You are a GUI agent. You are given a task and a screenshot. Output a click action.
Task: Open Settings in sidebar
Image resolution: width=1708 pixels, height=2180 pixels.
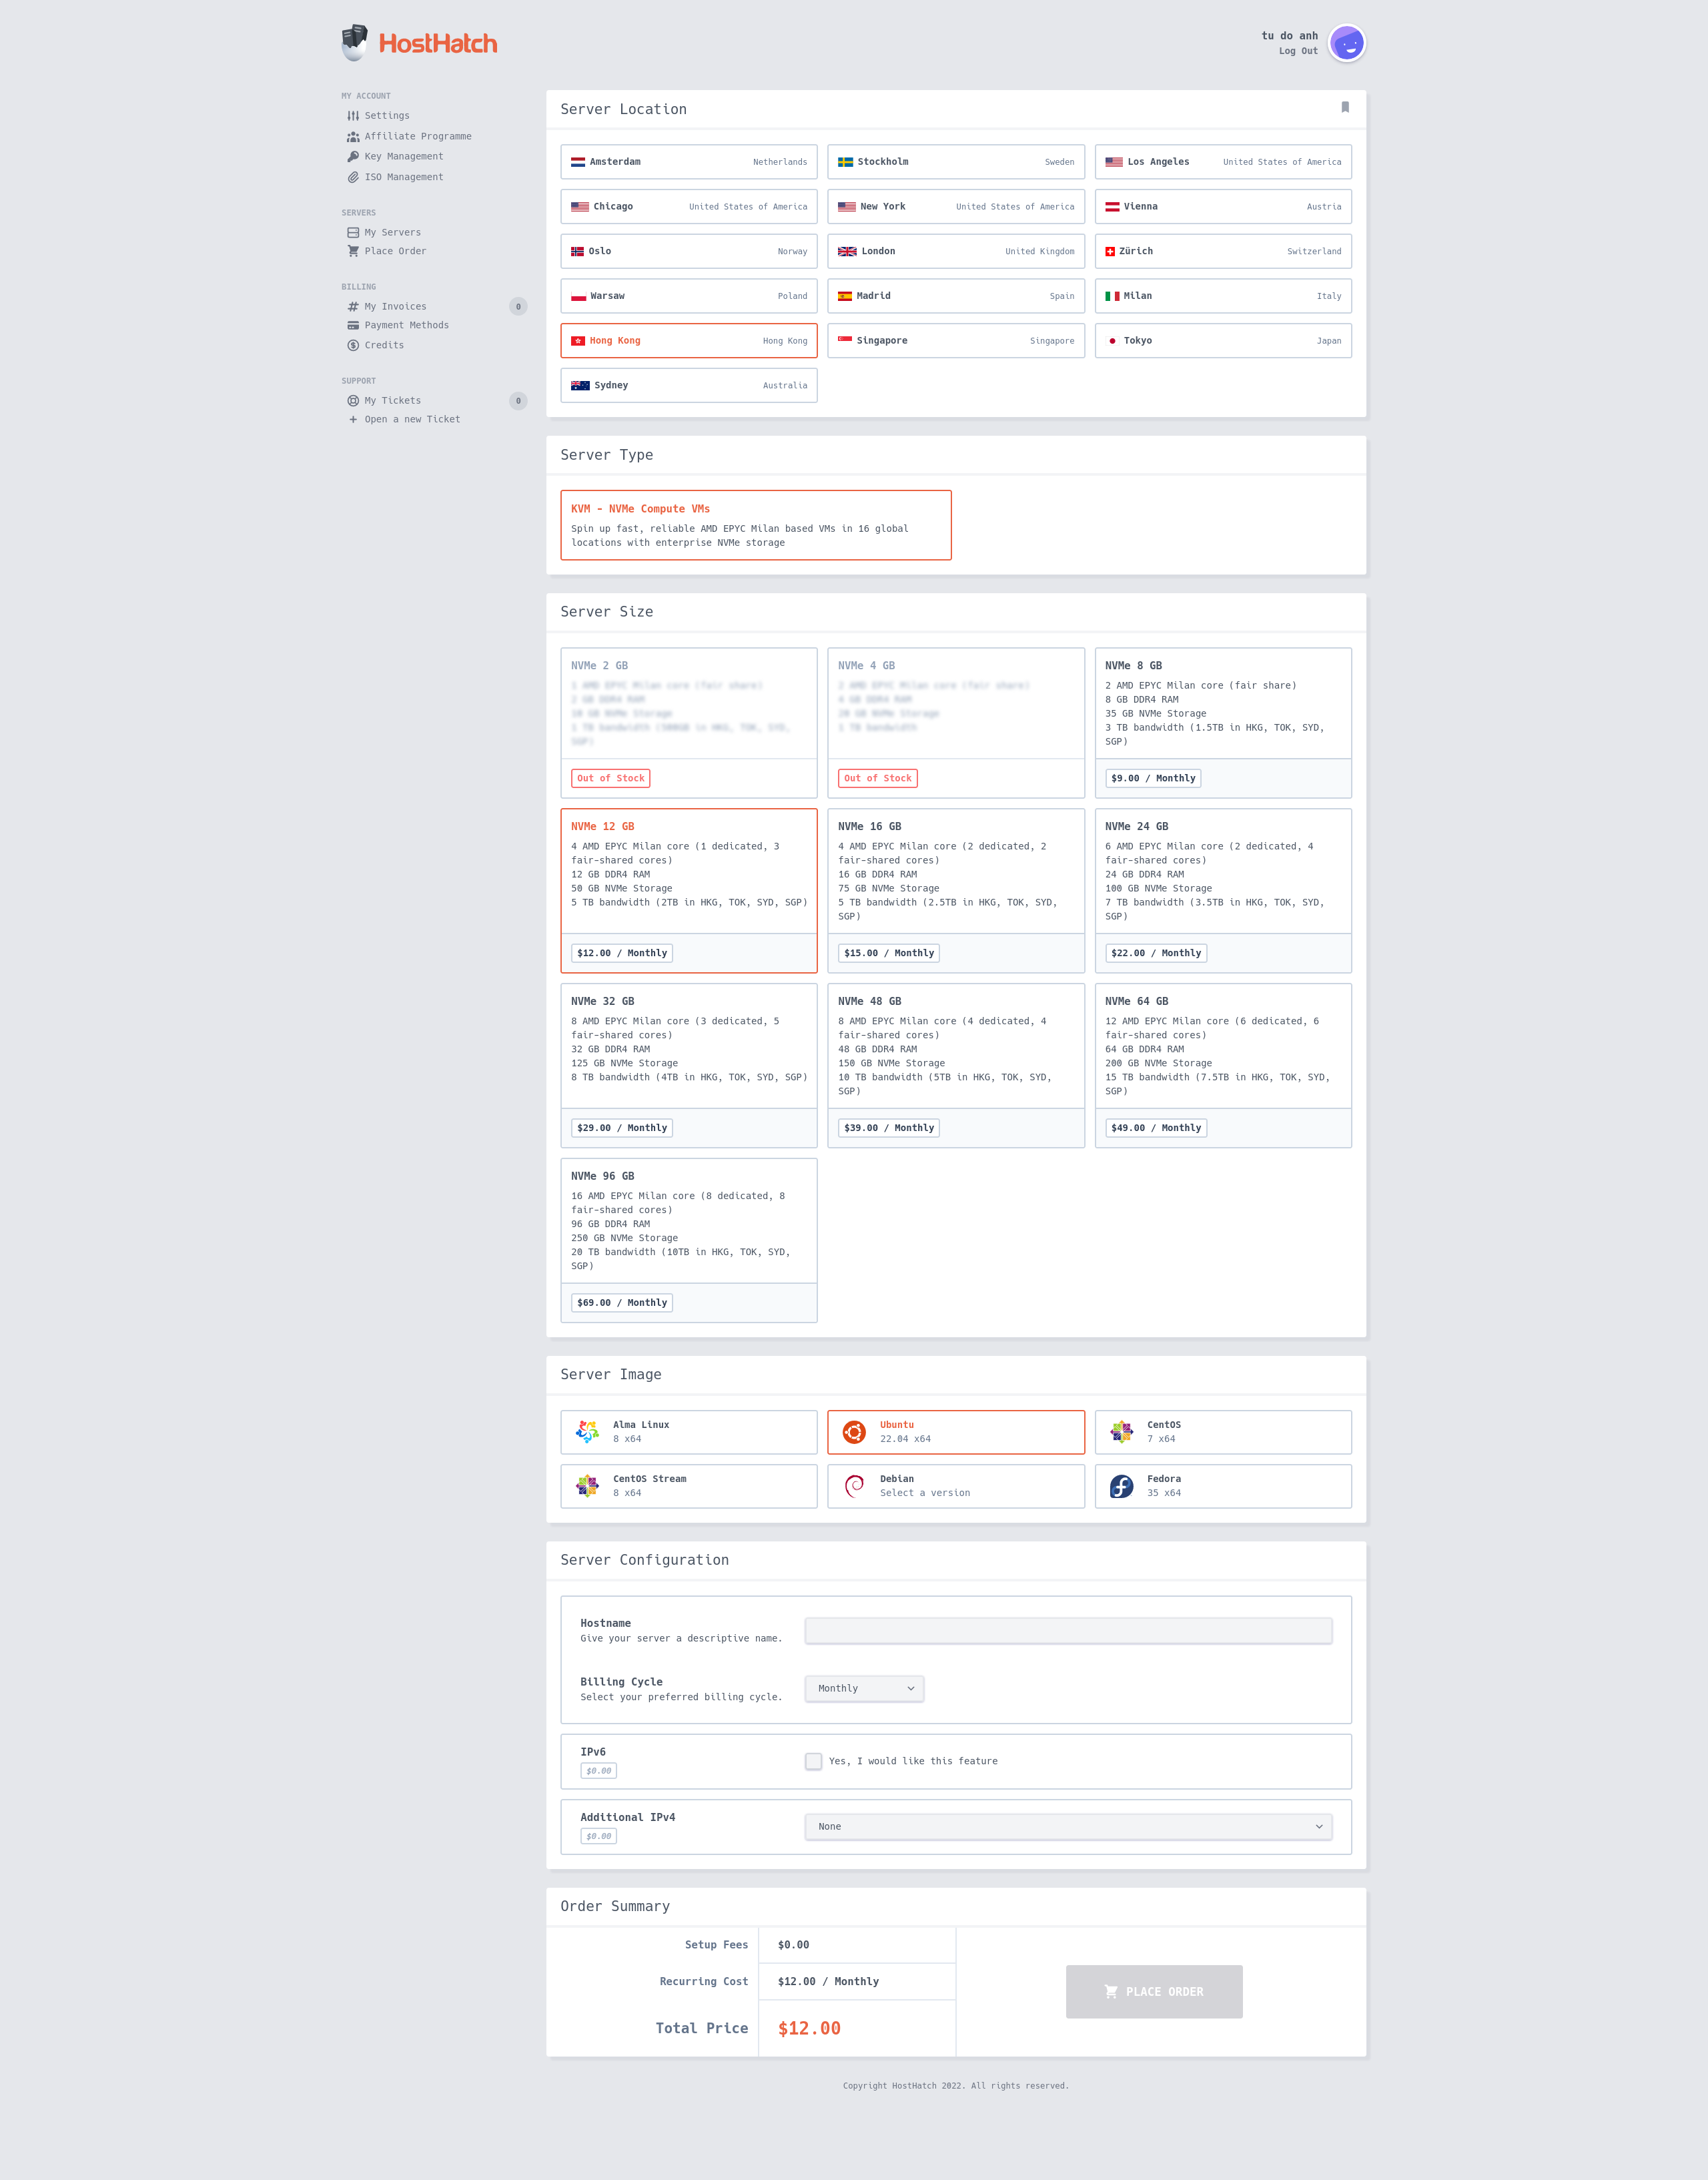coord(387,116)
